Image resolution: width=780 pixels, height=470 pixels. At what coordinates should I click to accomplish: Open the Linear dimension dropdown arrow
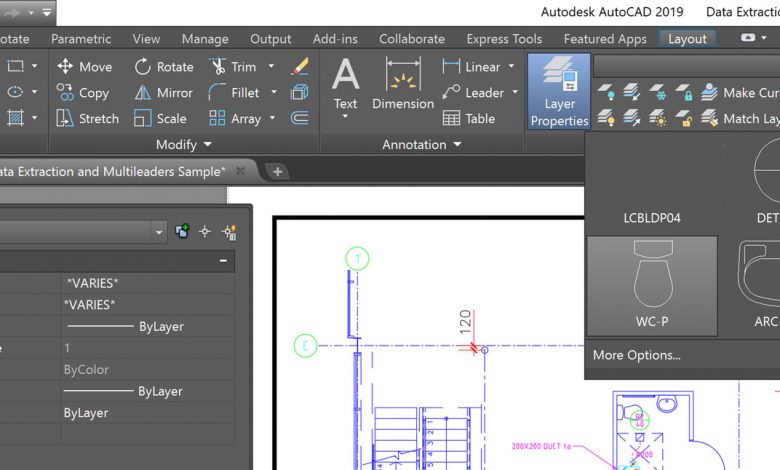click(511, 67)
